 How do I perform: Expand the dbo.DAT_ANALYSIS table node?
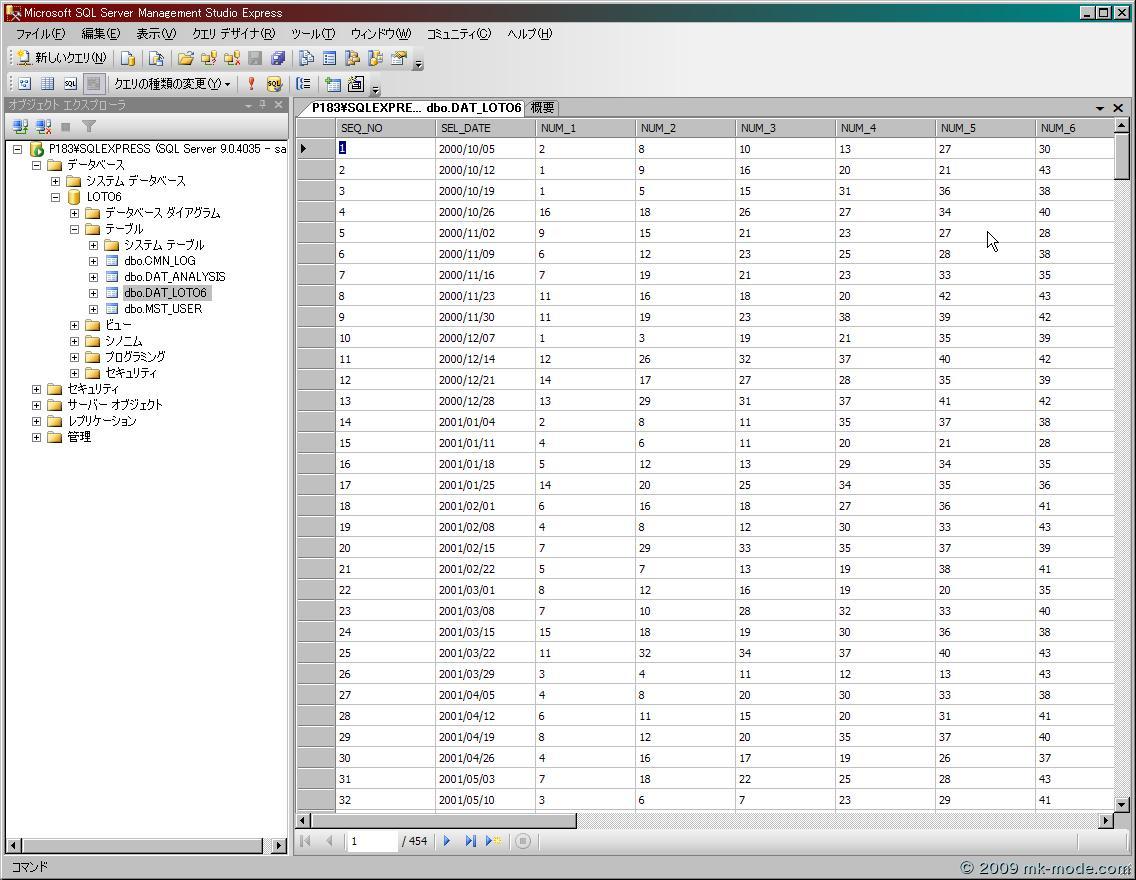[93, 277]
